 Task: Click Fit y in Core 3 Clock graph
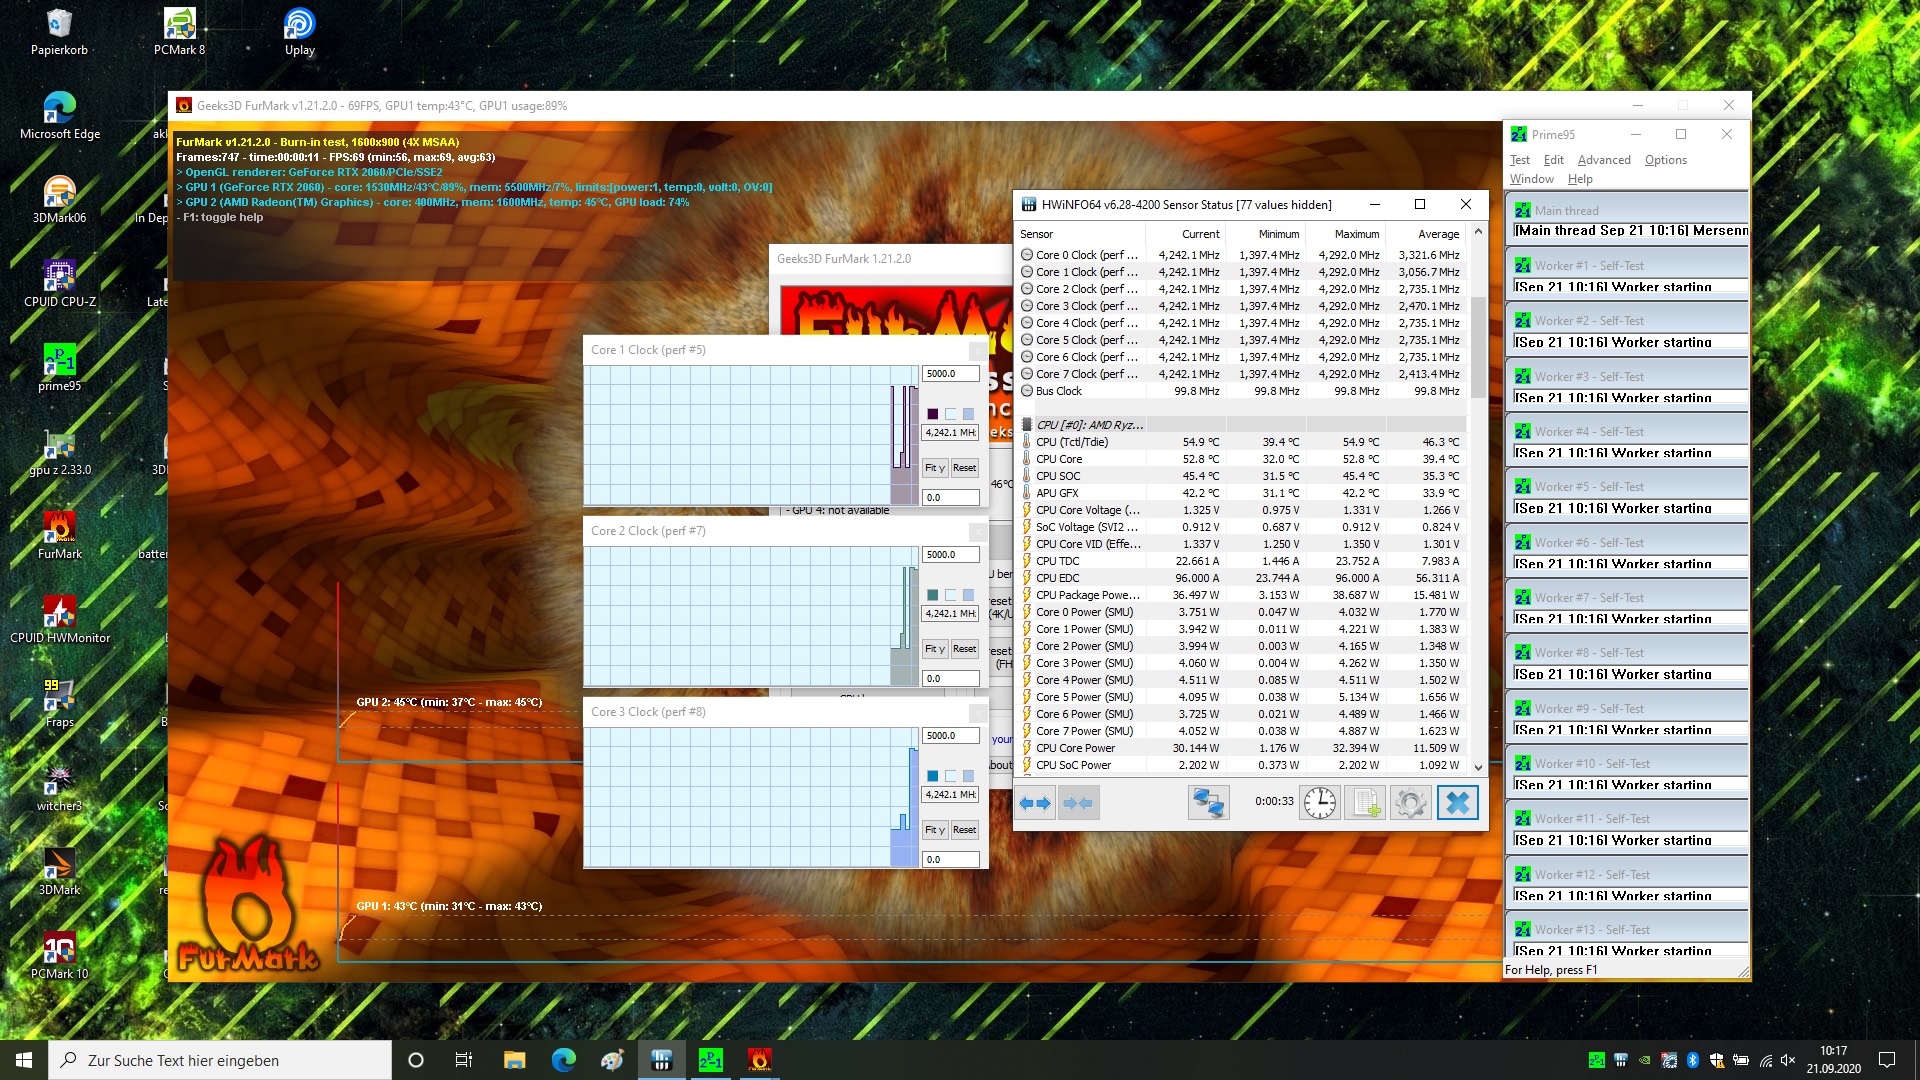click(x=935, y=830)
